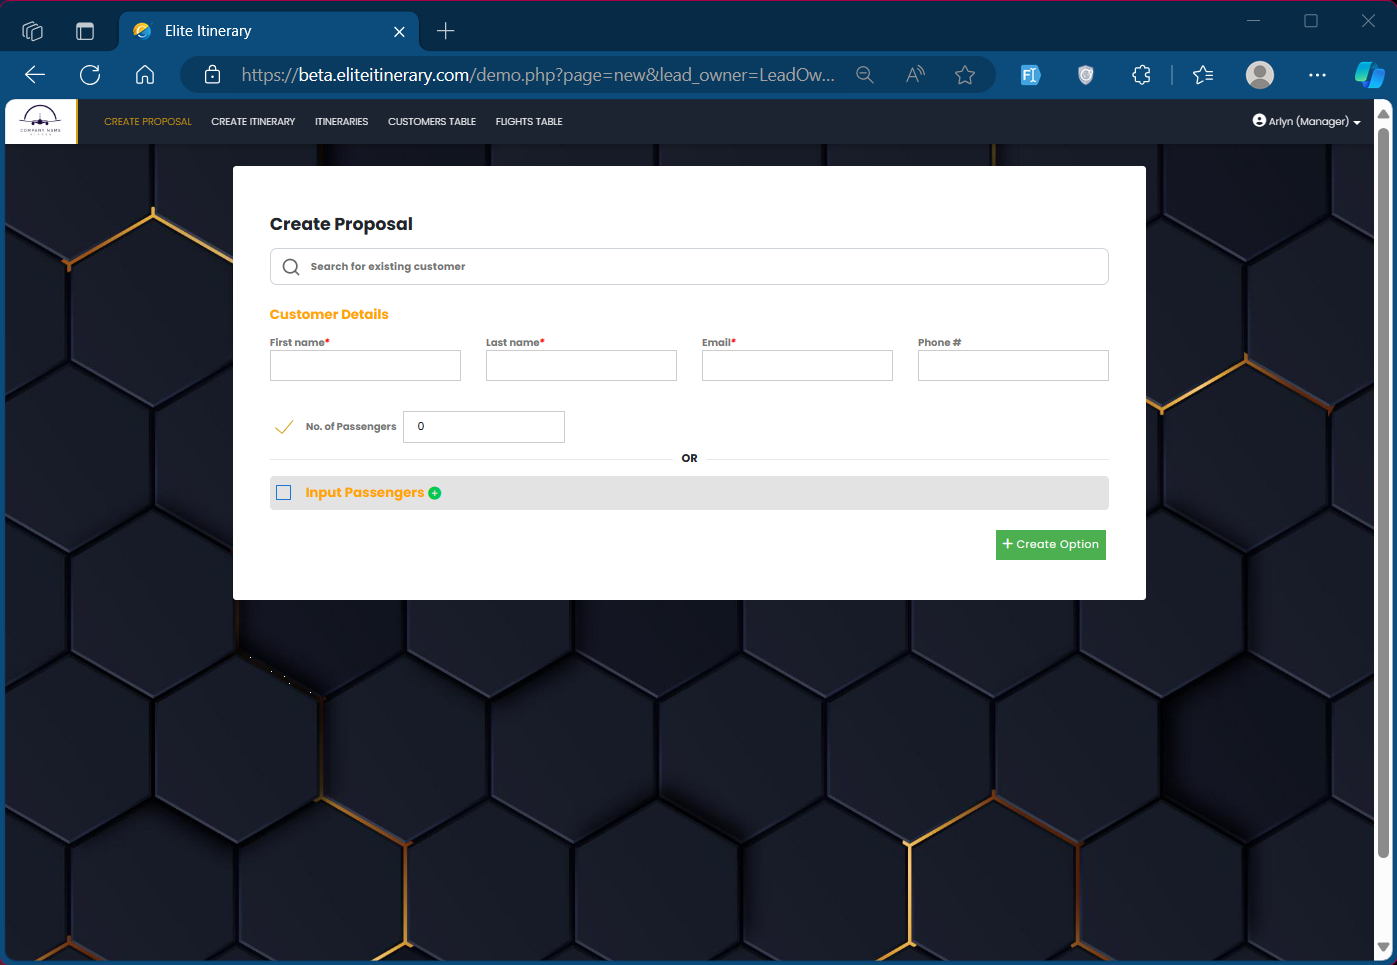Go to browser home page icon
1397x965 pixels.
[x=145, y=75]
